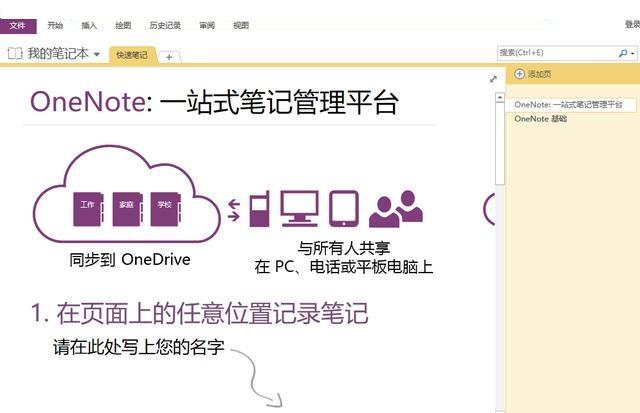This screenshot has height=413, width=640.
Task: Select the 历史记录 ribbon tab
Action: point(164,26)
